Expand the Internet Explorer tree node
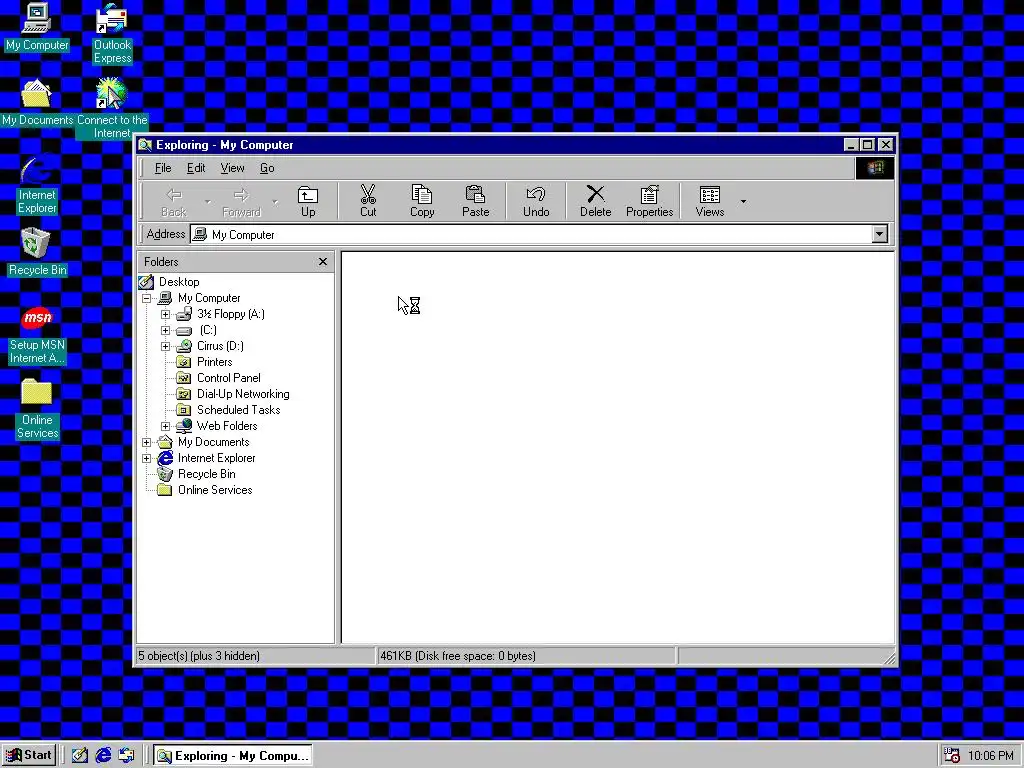This screenshot has height=768, width=1024. coord(146,458)
